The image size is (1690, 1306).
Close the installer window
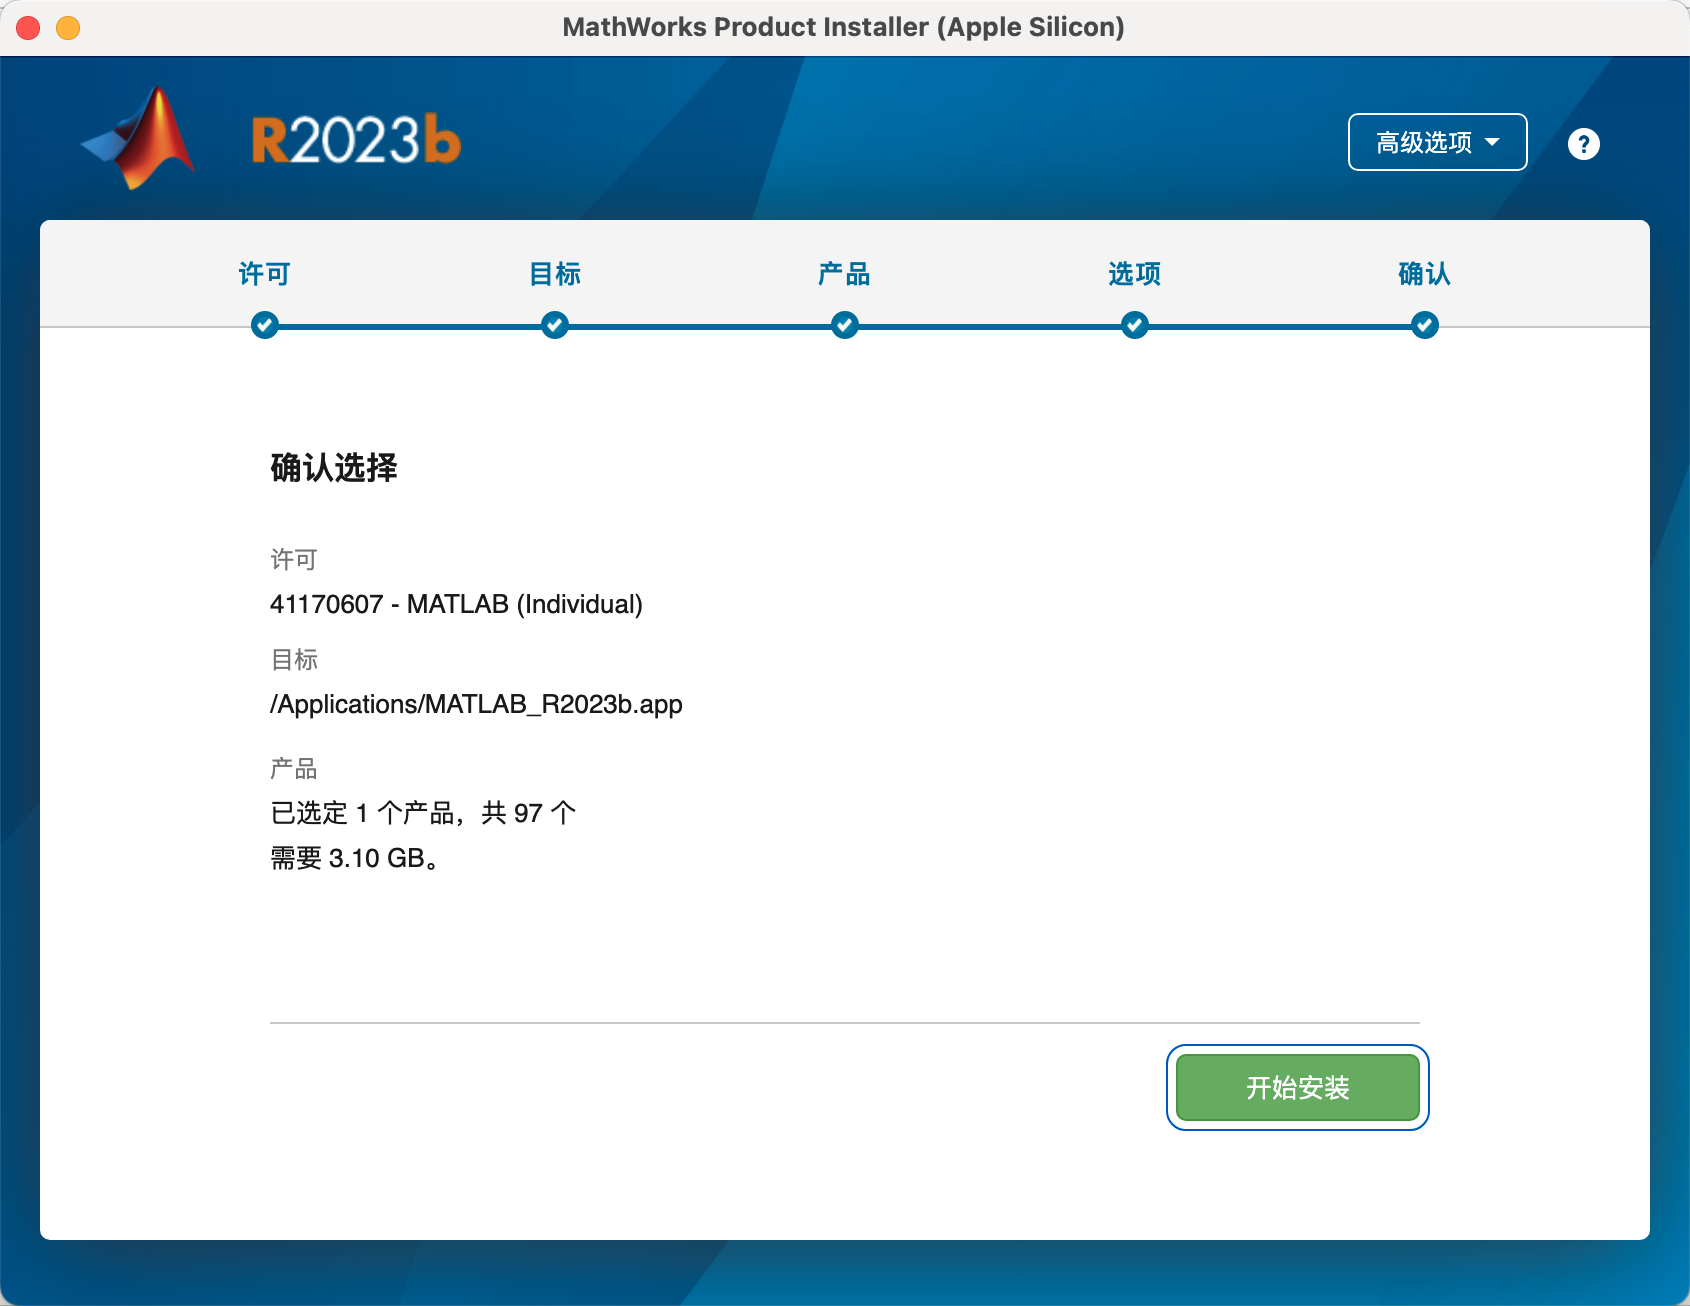(28, 28)
